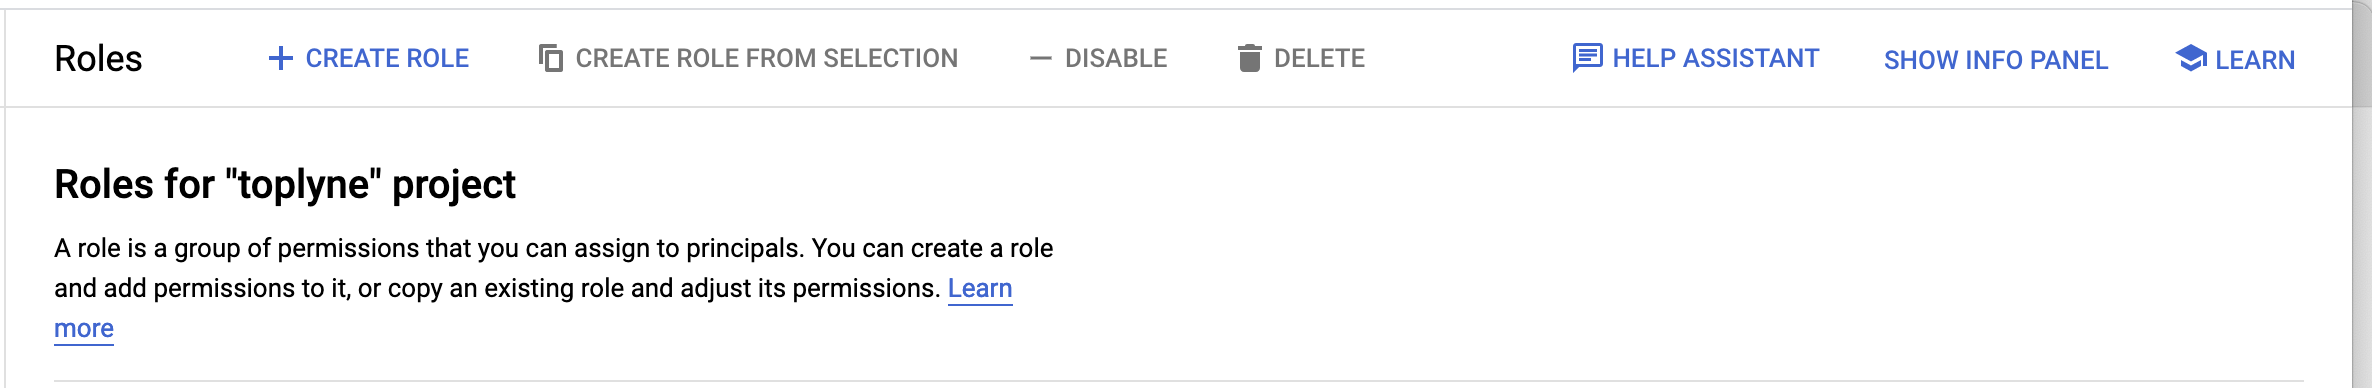Click the chat bubble Help Assistant icon
The height and width of the screenshot is (388, 2372).
tap(1587, 58)
